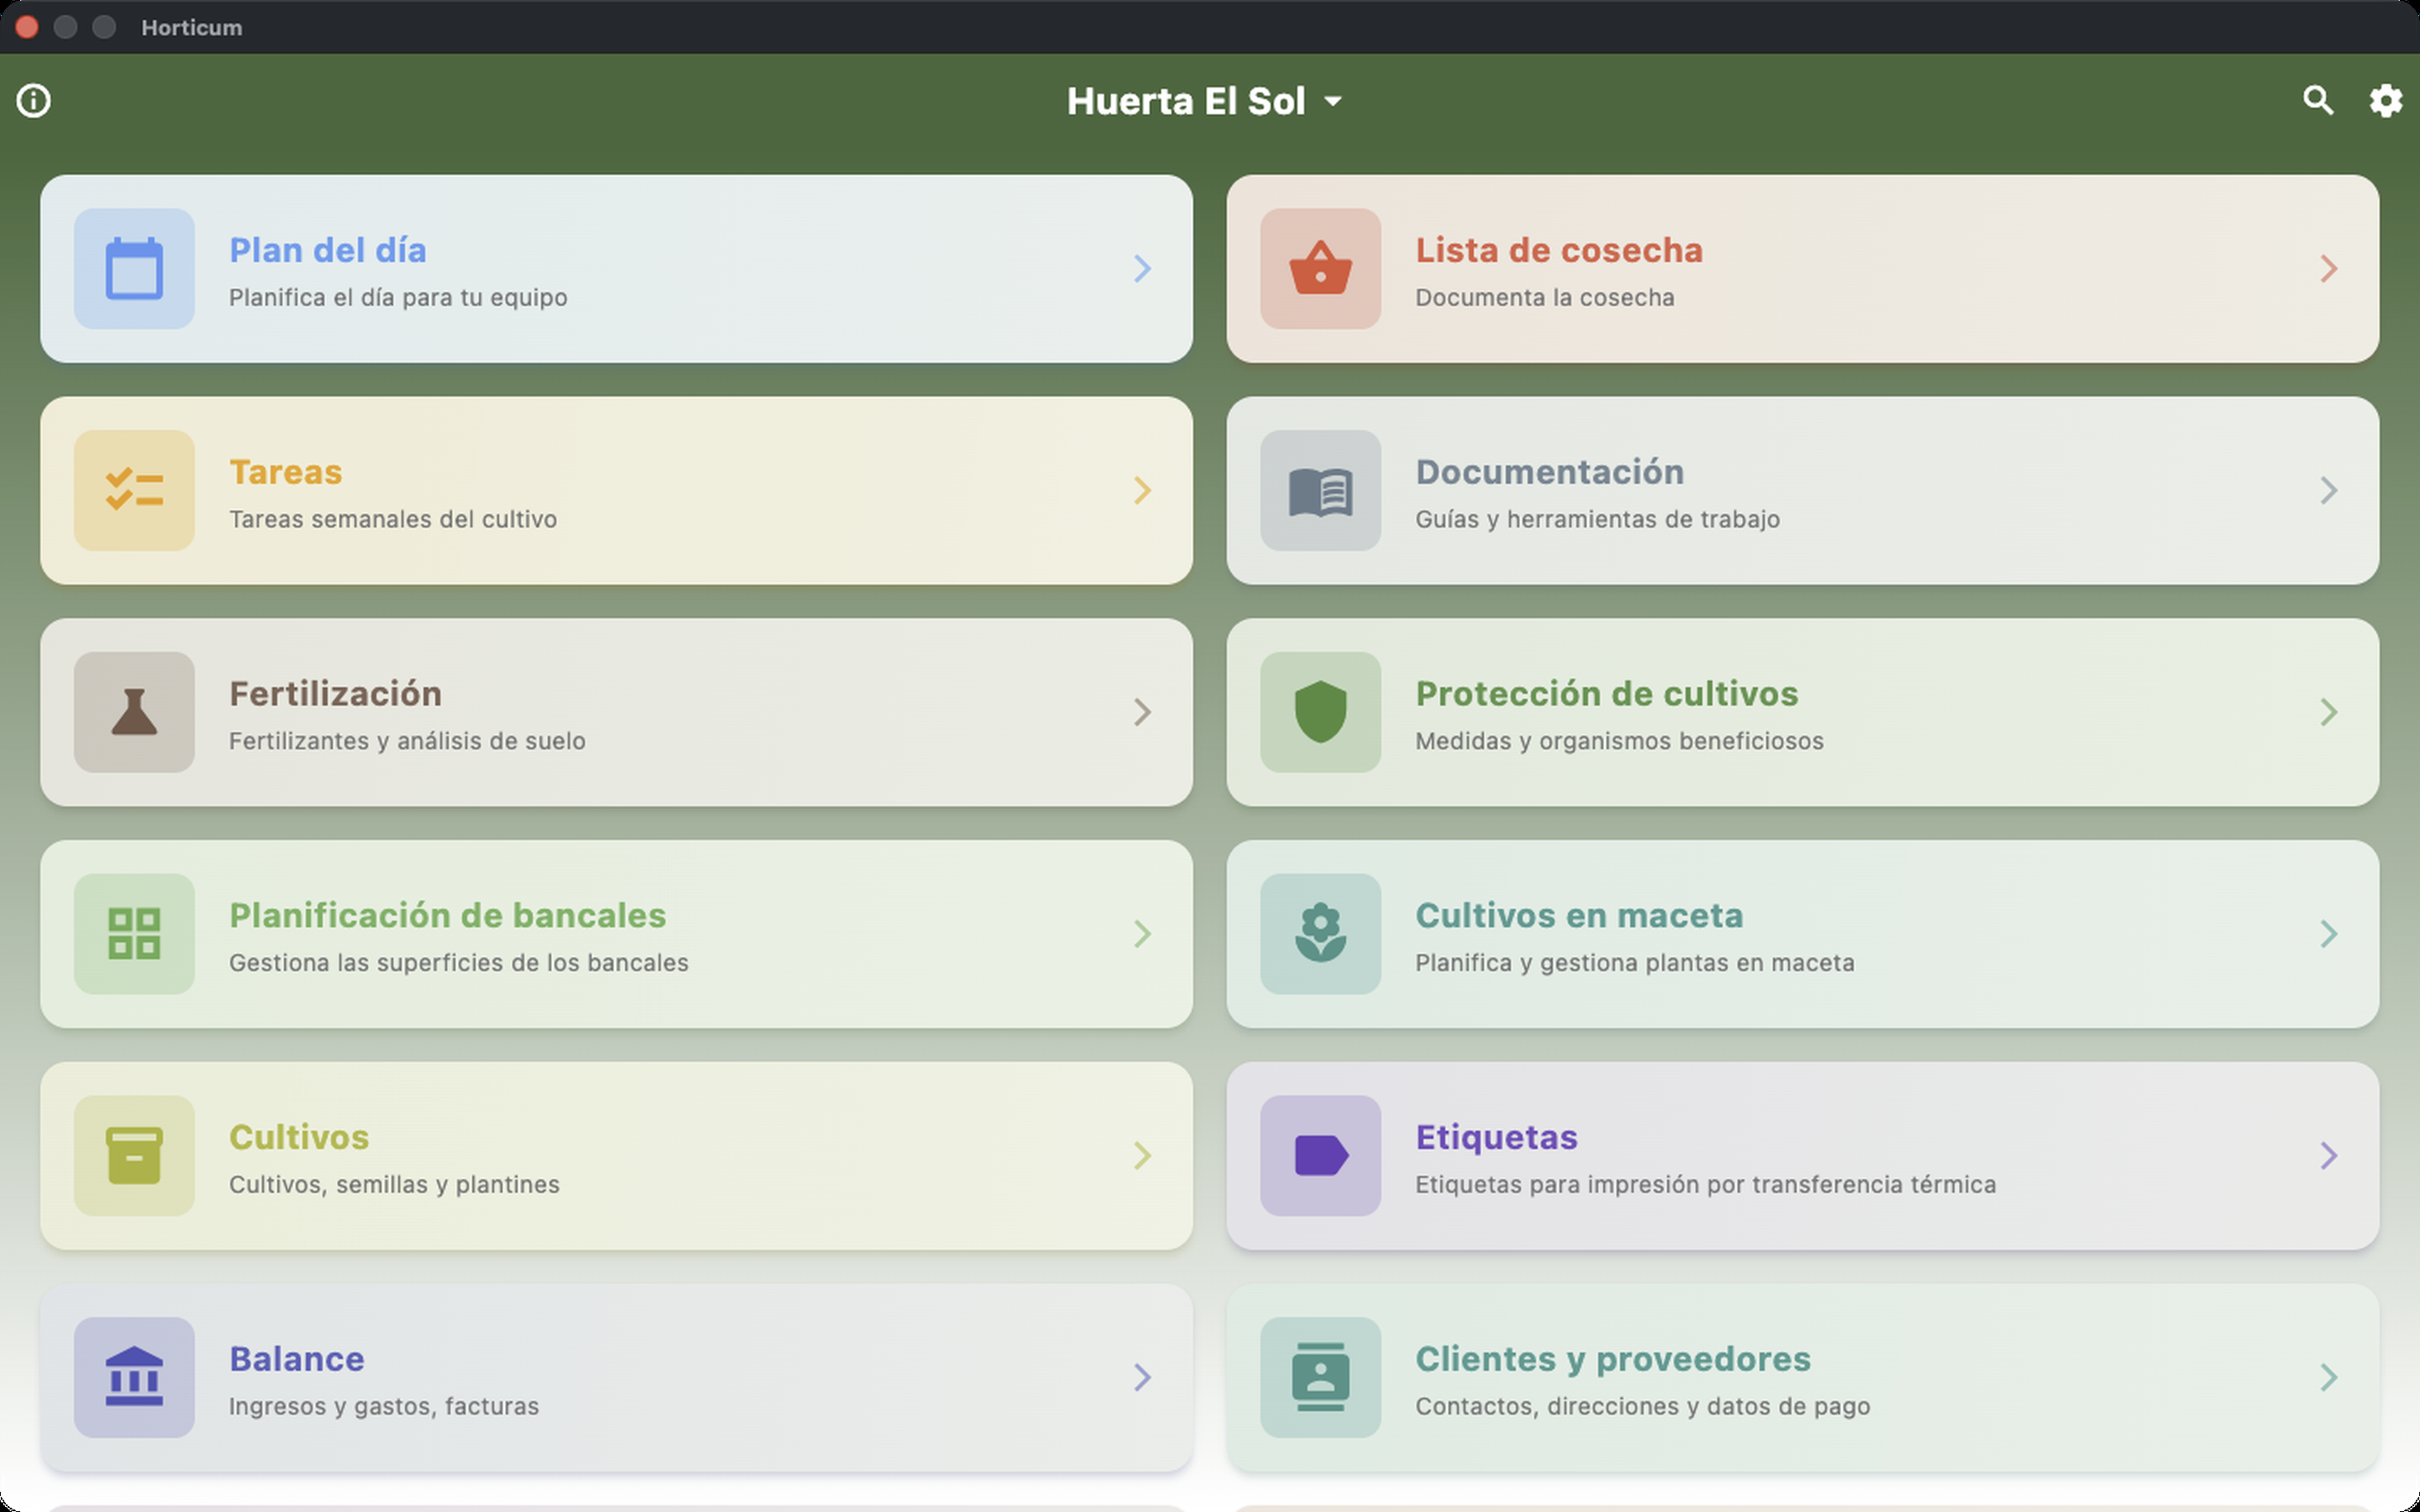This screenshot has width=2420, height=1512.
Task: Select the Protección de cultivos heading
Action: pos(1607,694)
